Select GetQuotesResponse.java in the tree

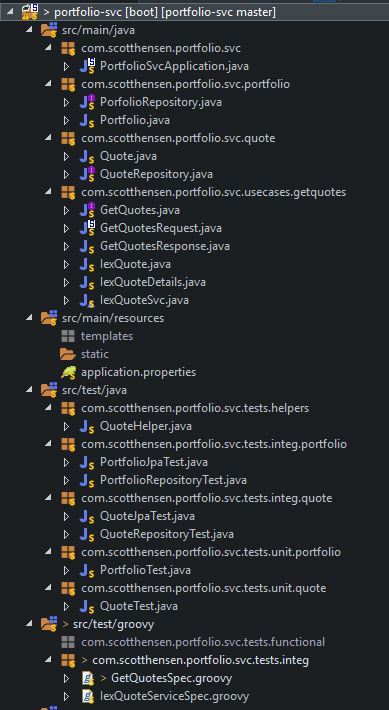tap(165, 246)
